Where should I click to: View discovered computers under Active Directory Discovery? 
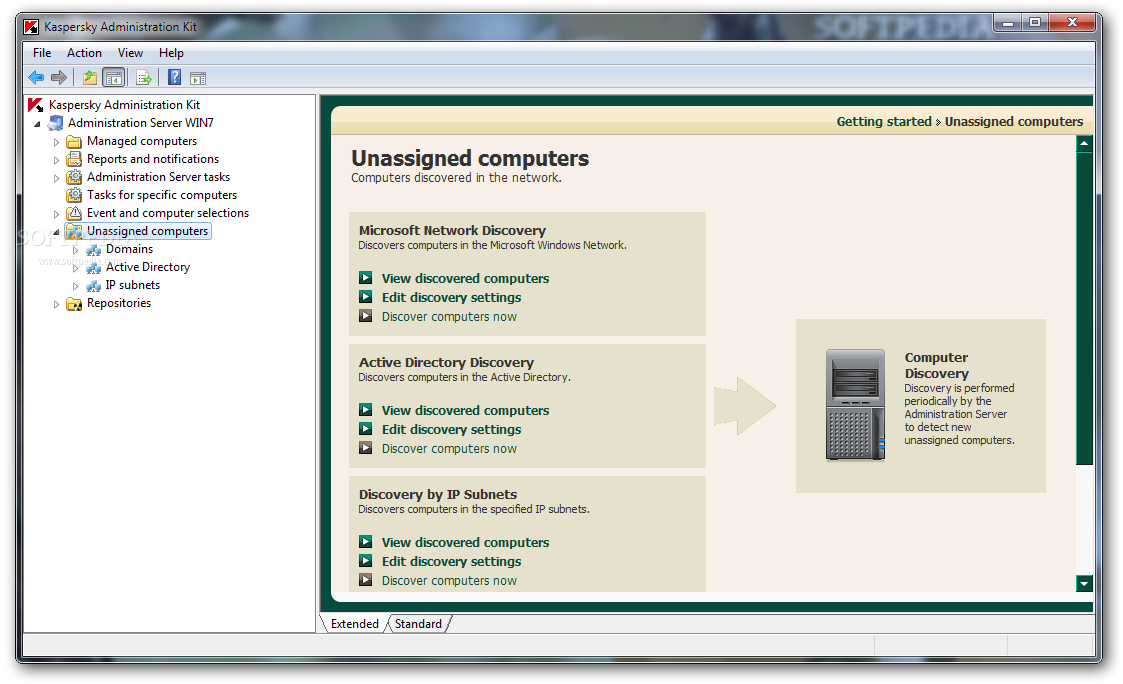[466, 410]
